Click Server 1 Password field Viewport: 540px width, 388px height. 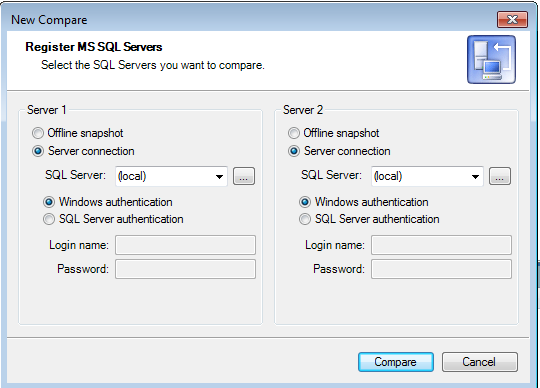coord(185,269)
